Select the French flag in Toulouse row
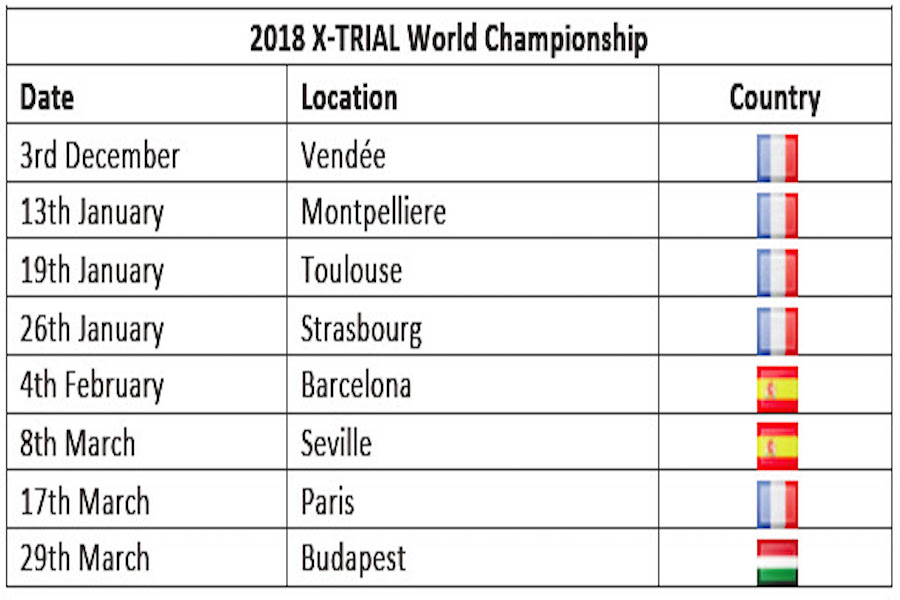The height and width of the screenshot is (600, 900). click(x=777, y=273)
